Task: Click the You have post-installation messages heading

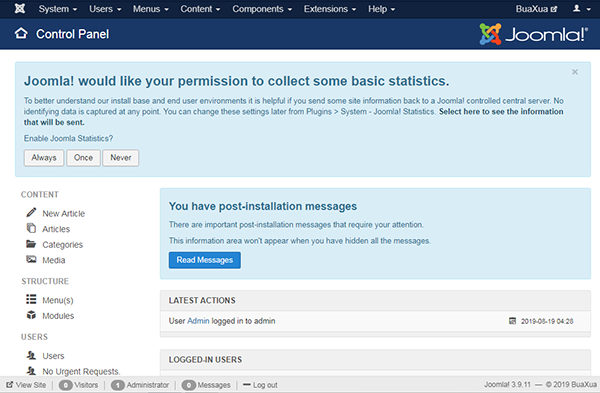Action: tap(263, 206)
